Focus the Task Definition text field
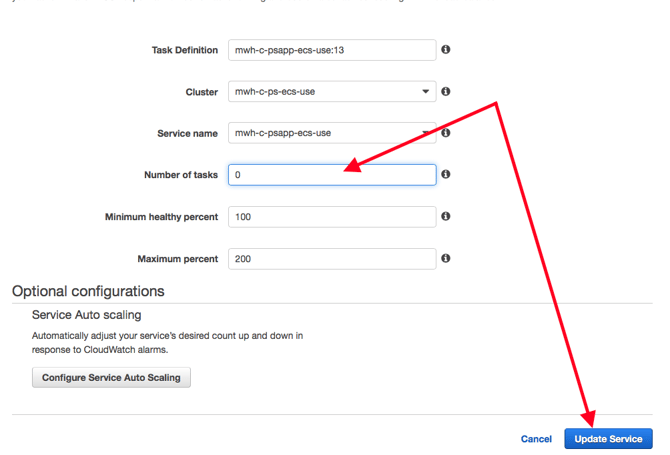670x455 pixels. click(331, 50)
